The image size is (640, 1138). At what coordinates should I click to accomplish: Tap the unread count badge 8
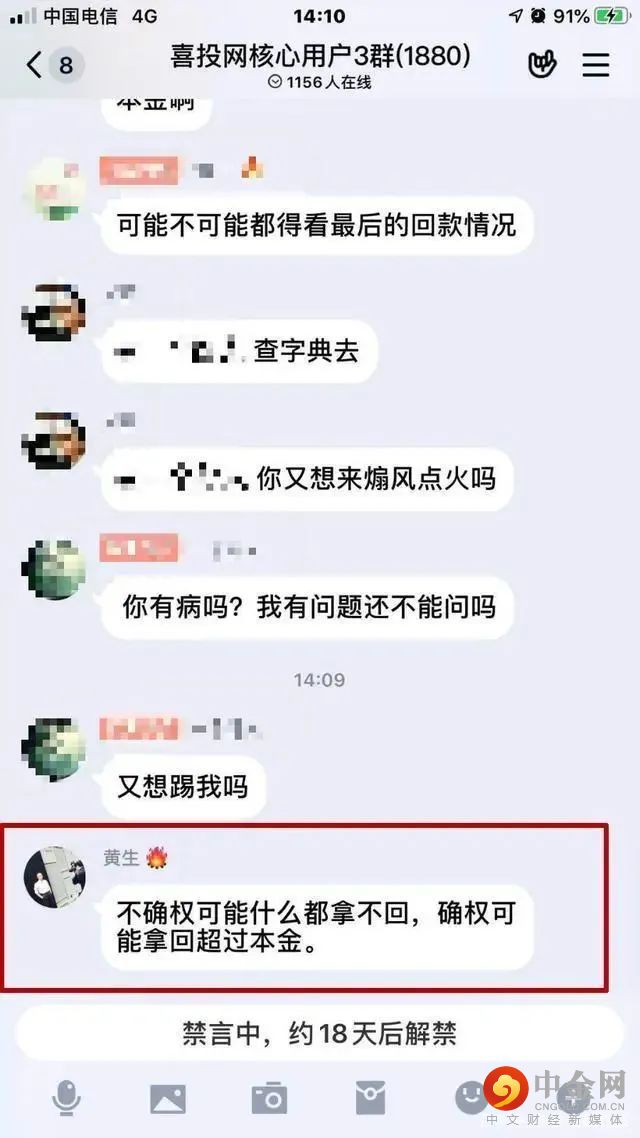click(66, 66)
